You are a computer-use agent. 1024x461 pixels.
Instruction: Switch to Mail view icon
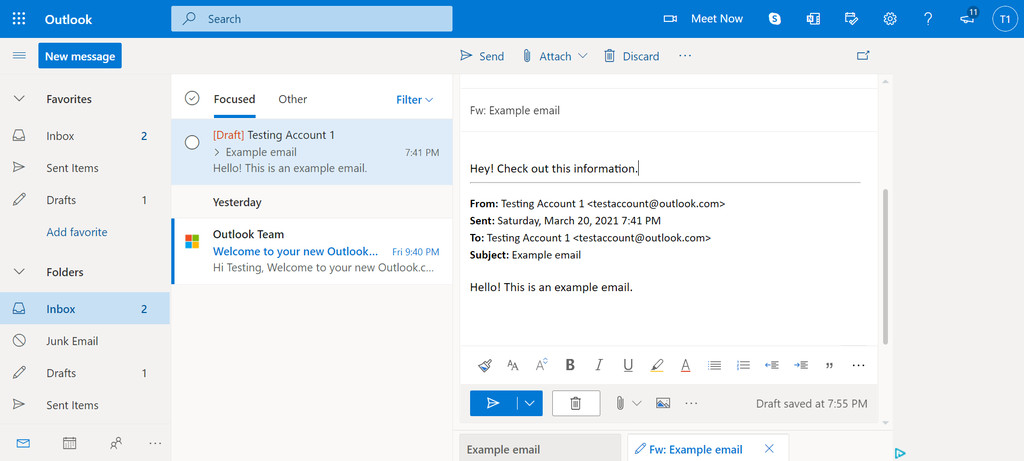pyautogui.click(x=24, y=443)
